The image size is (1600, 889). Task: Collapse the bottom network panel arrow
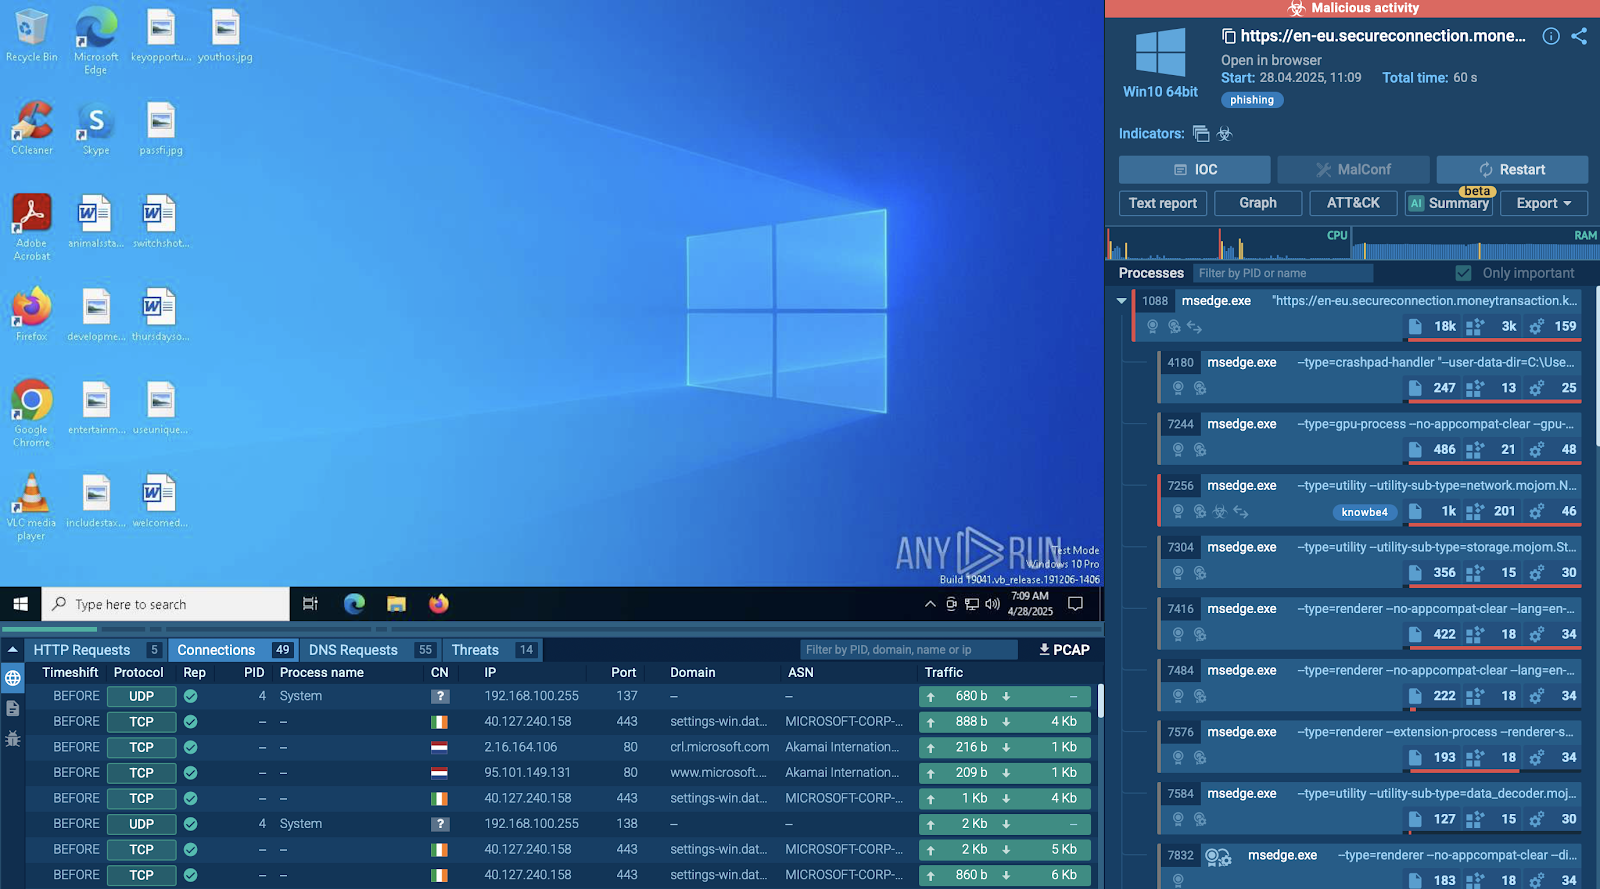tap(13, 650)
